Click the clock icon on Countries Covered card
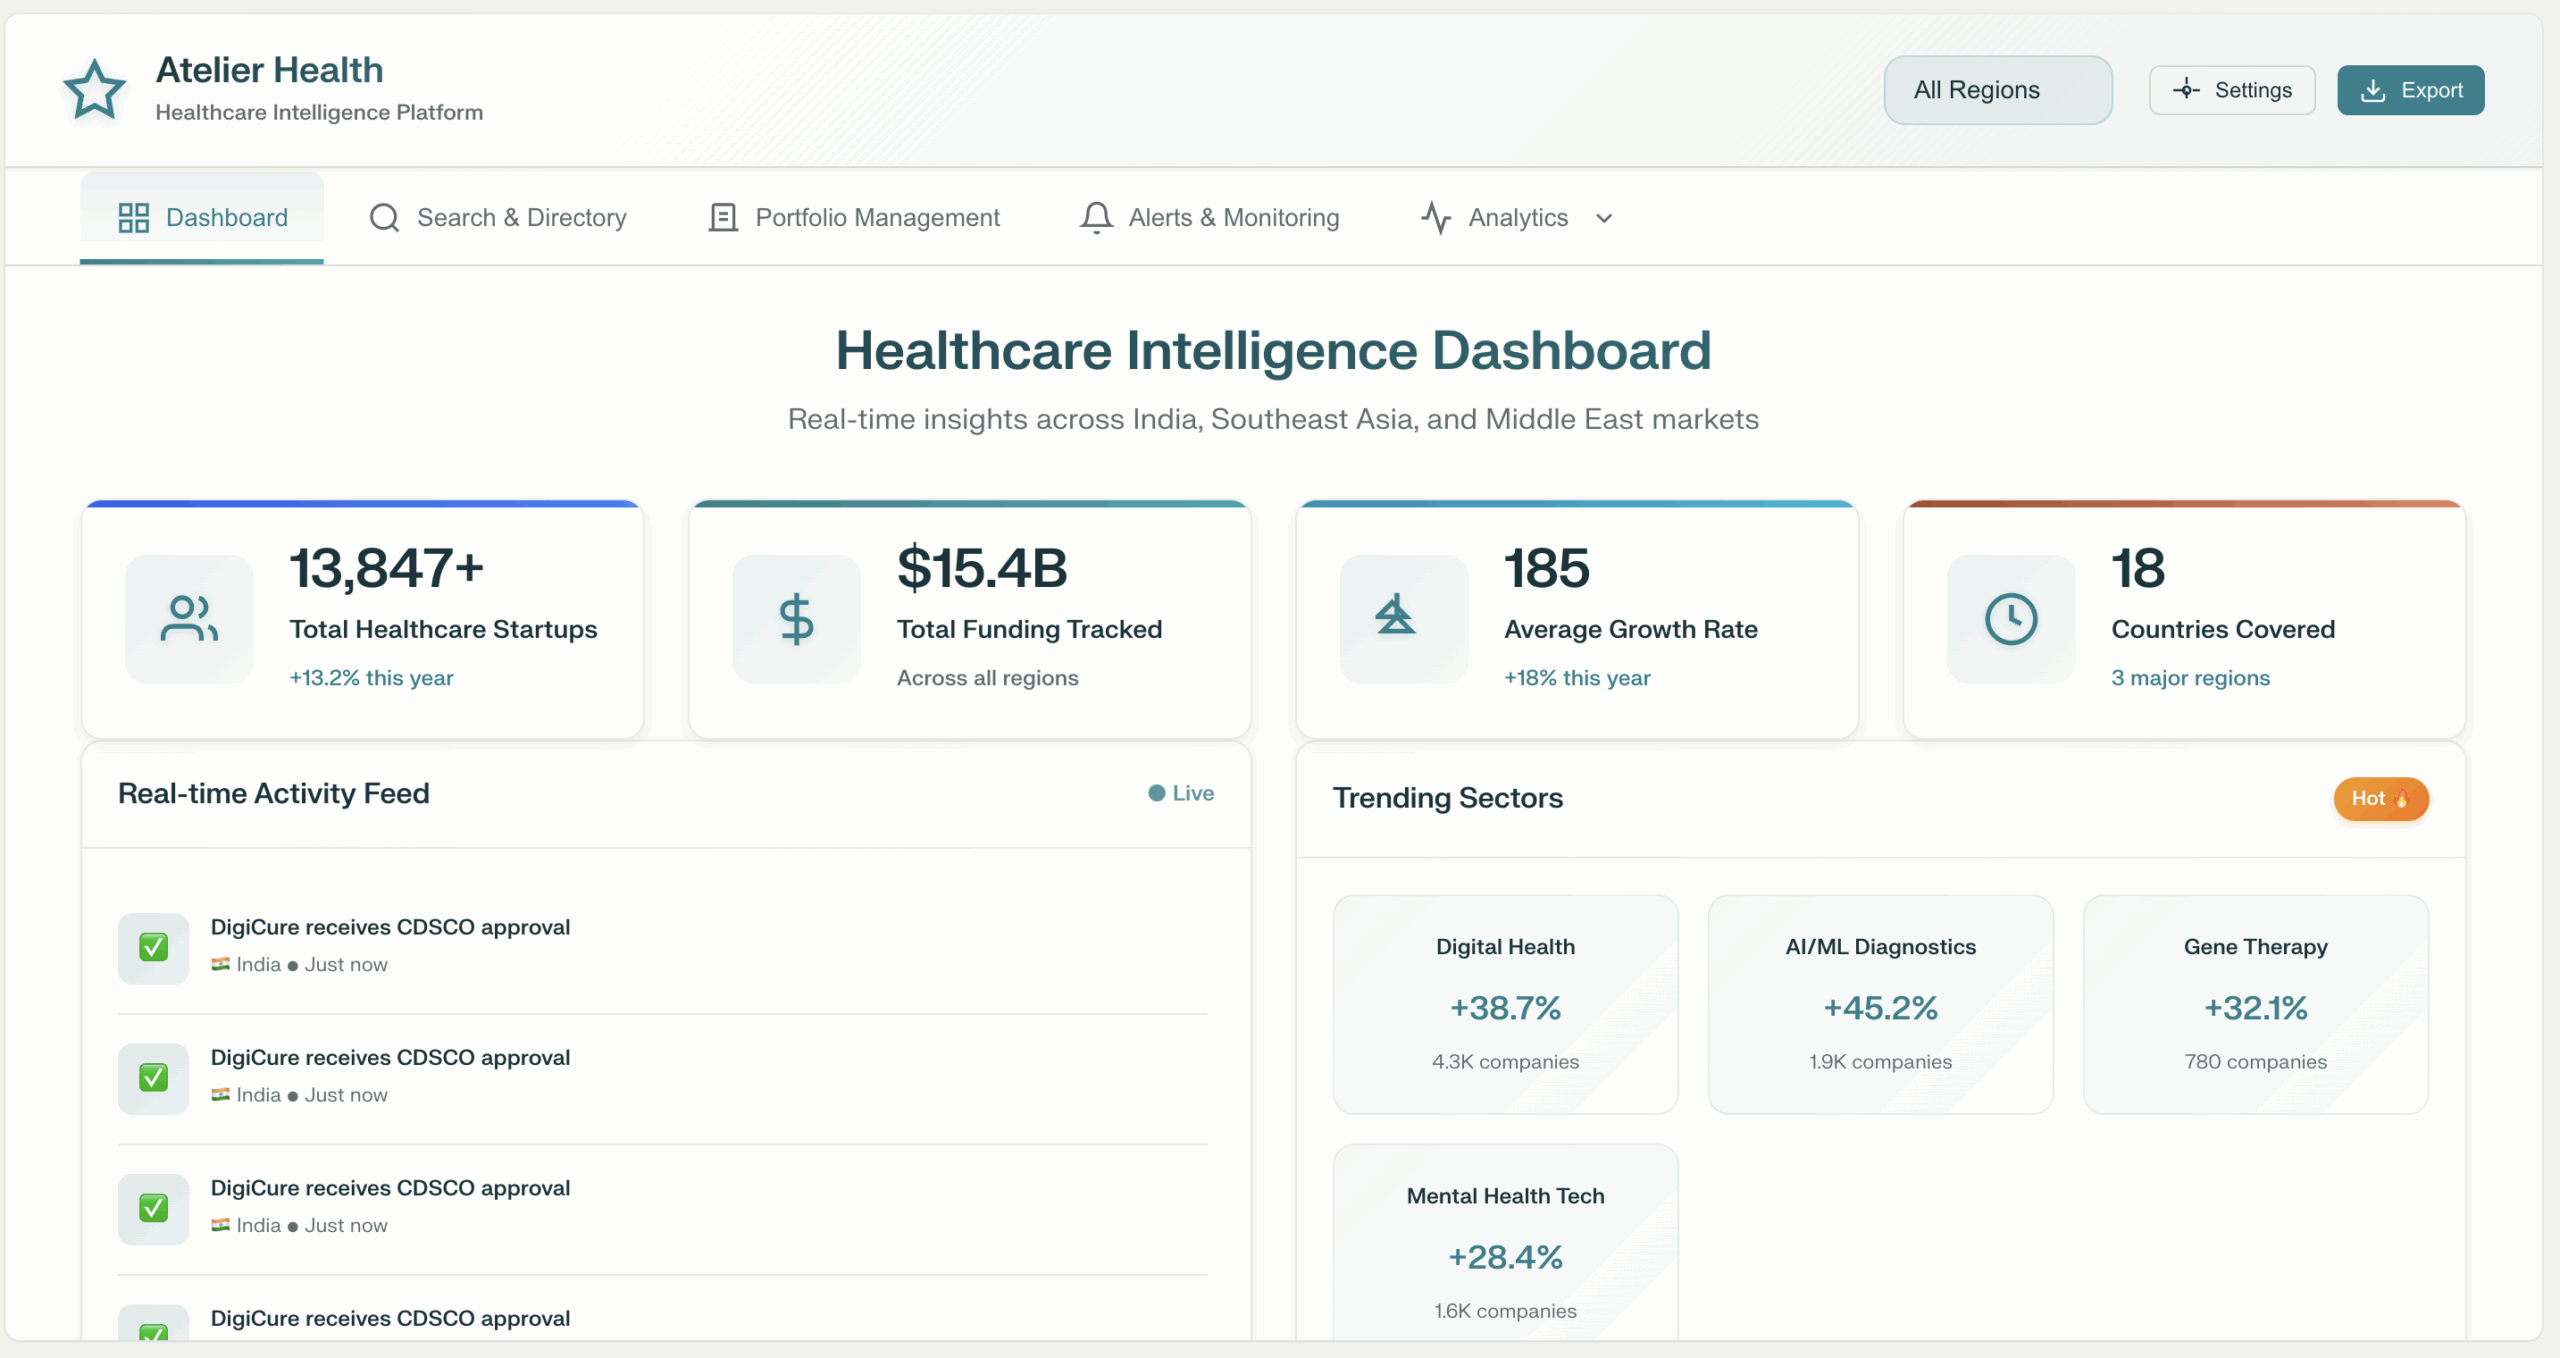The image size is (2560, 1358). 2010,619
